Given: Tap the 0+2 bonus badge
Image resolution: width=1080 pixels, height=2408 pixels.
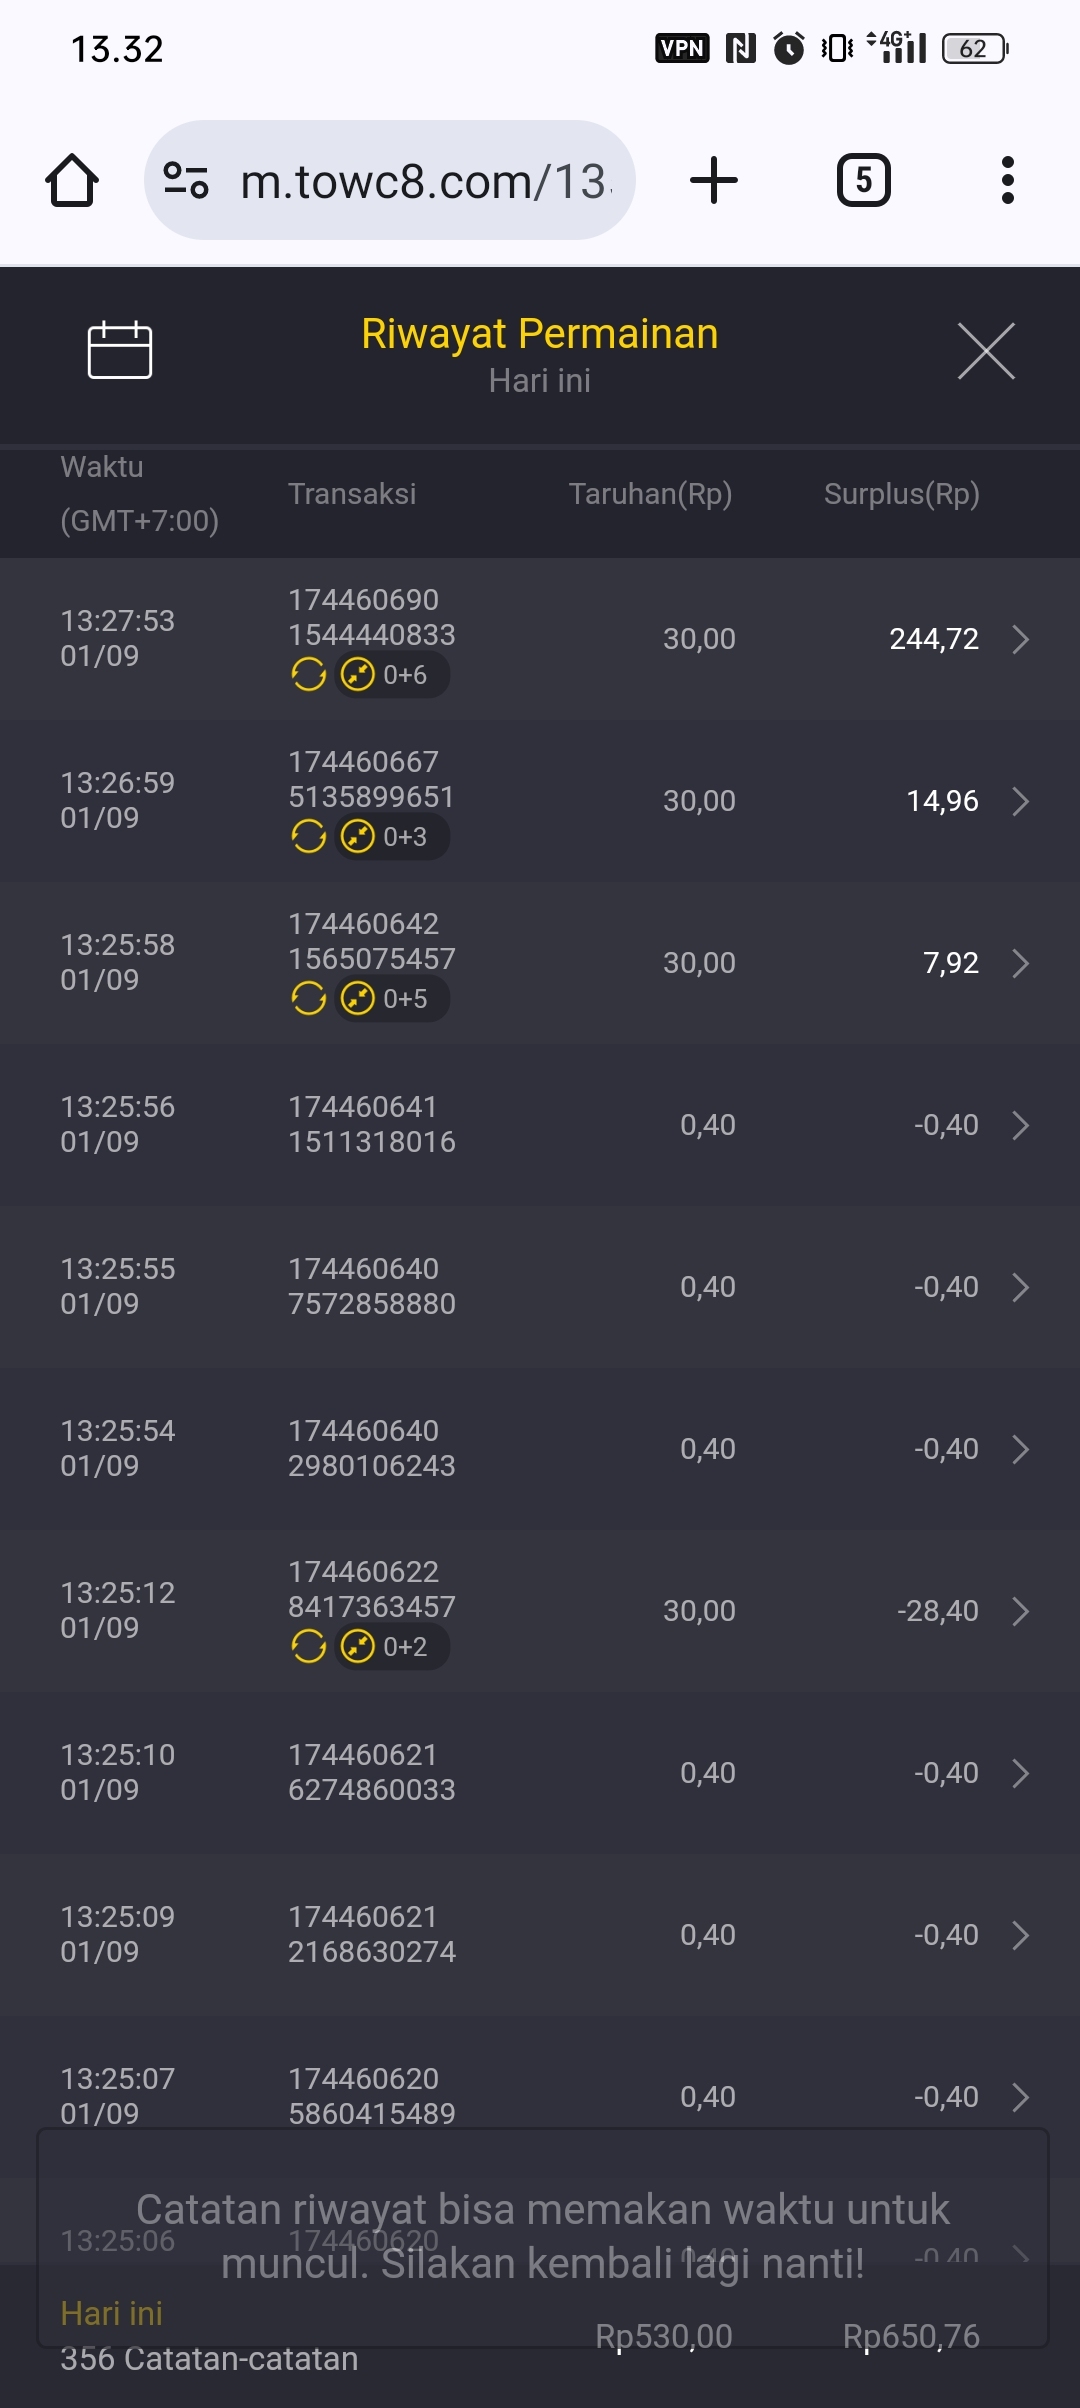Looking at the screenshot, I should click(391, 1647).
